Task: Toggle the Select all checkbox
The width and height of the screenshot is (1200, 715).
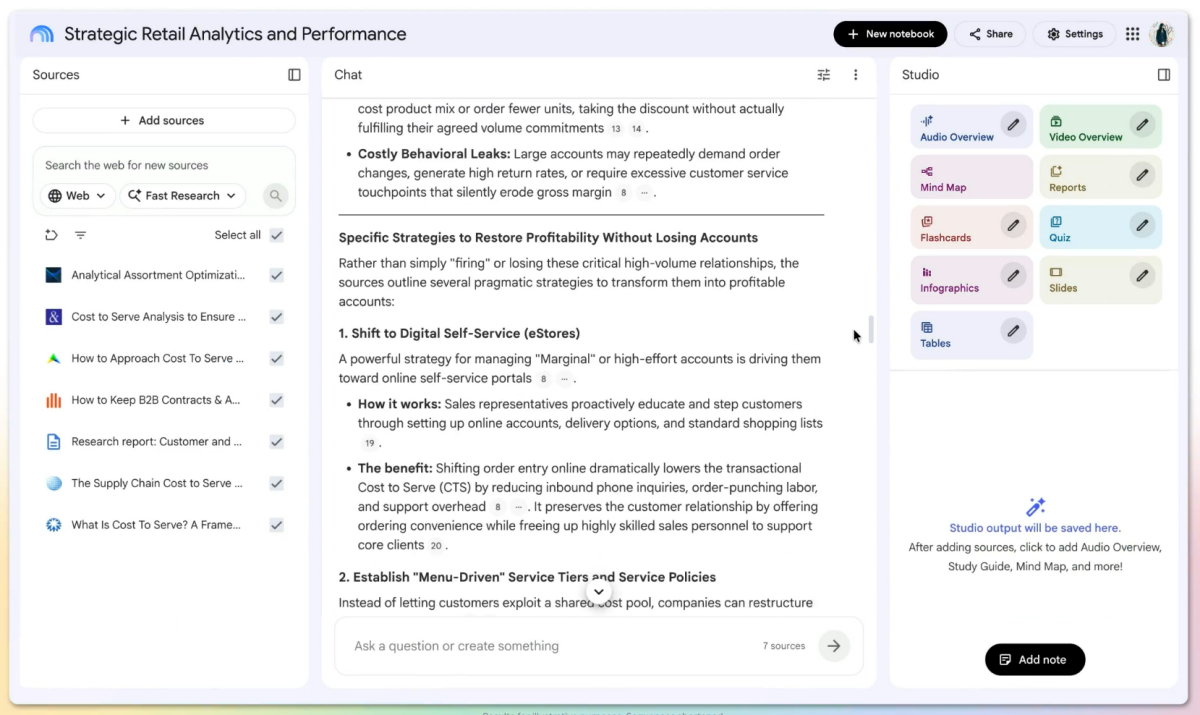Action: [x=276, y=235]
